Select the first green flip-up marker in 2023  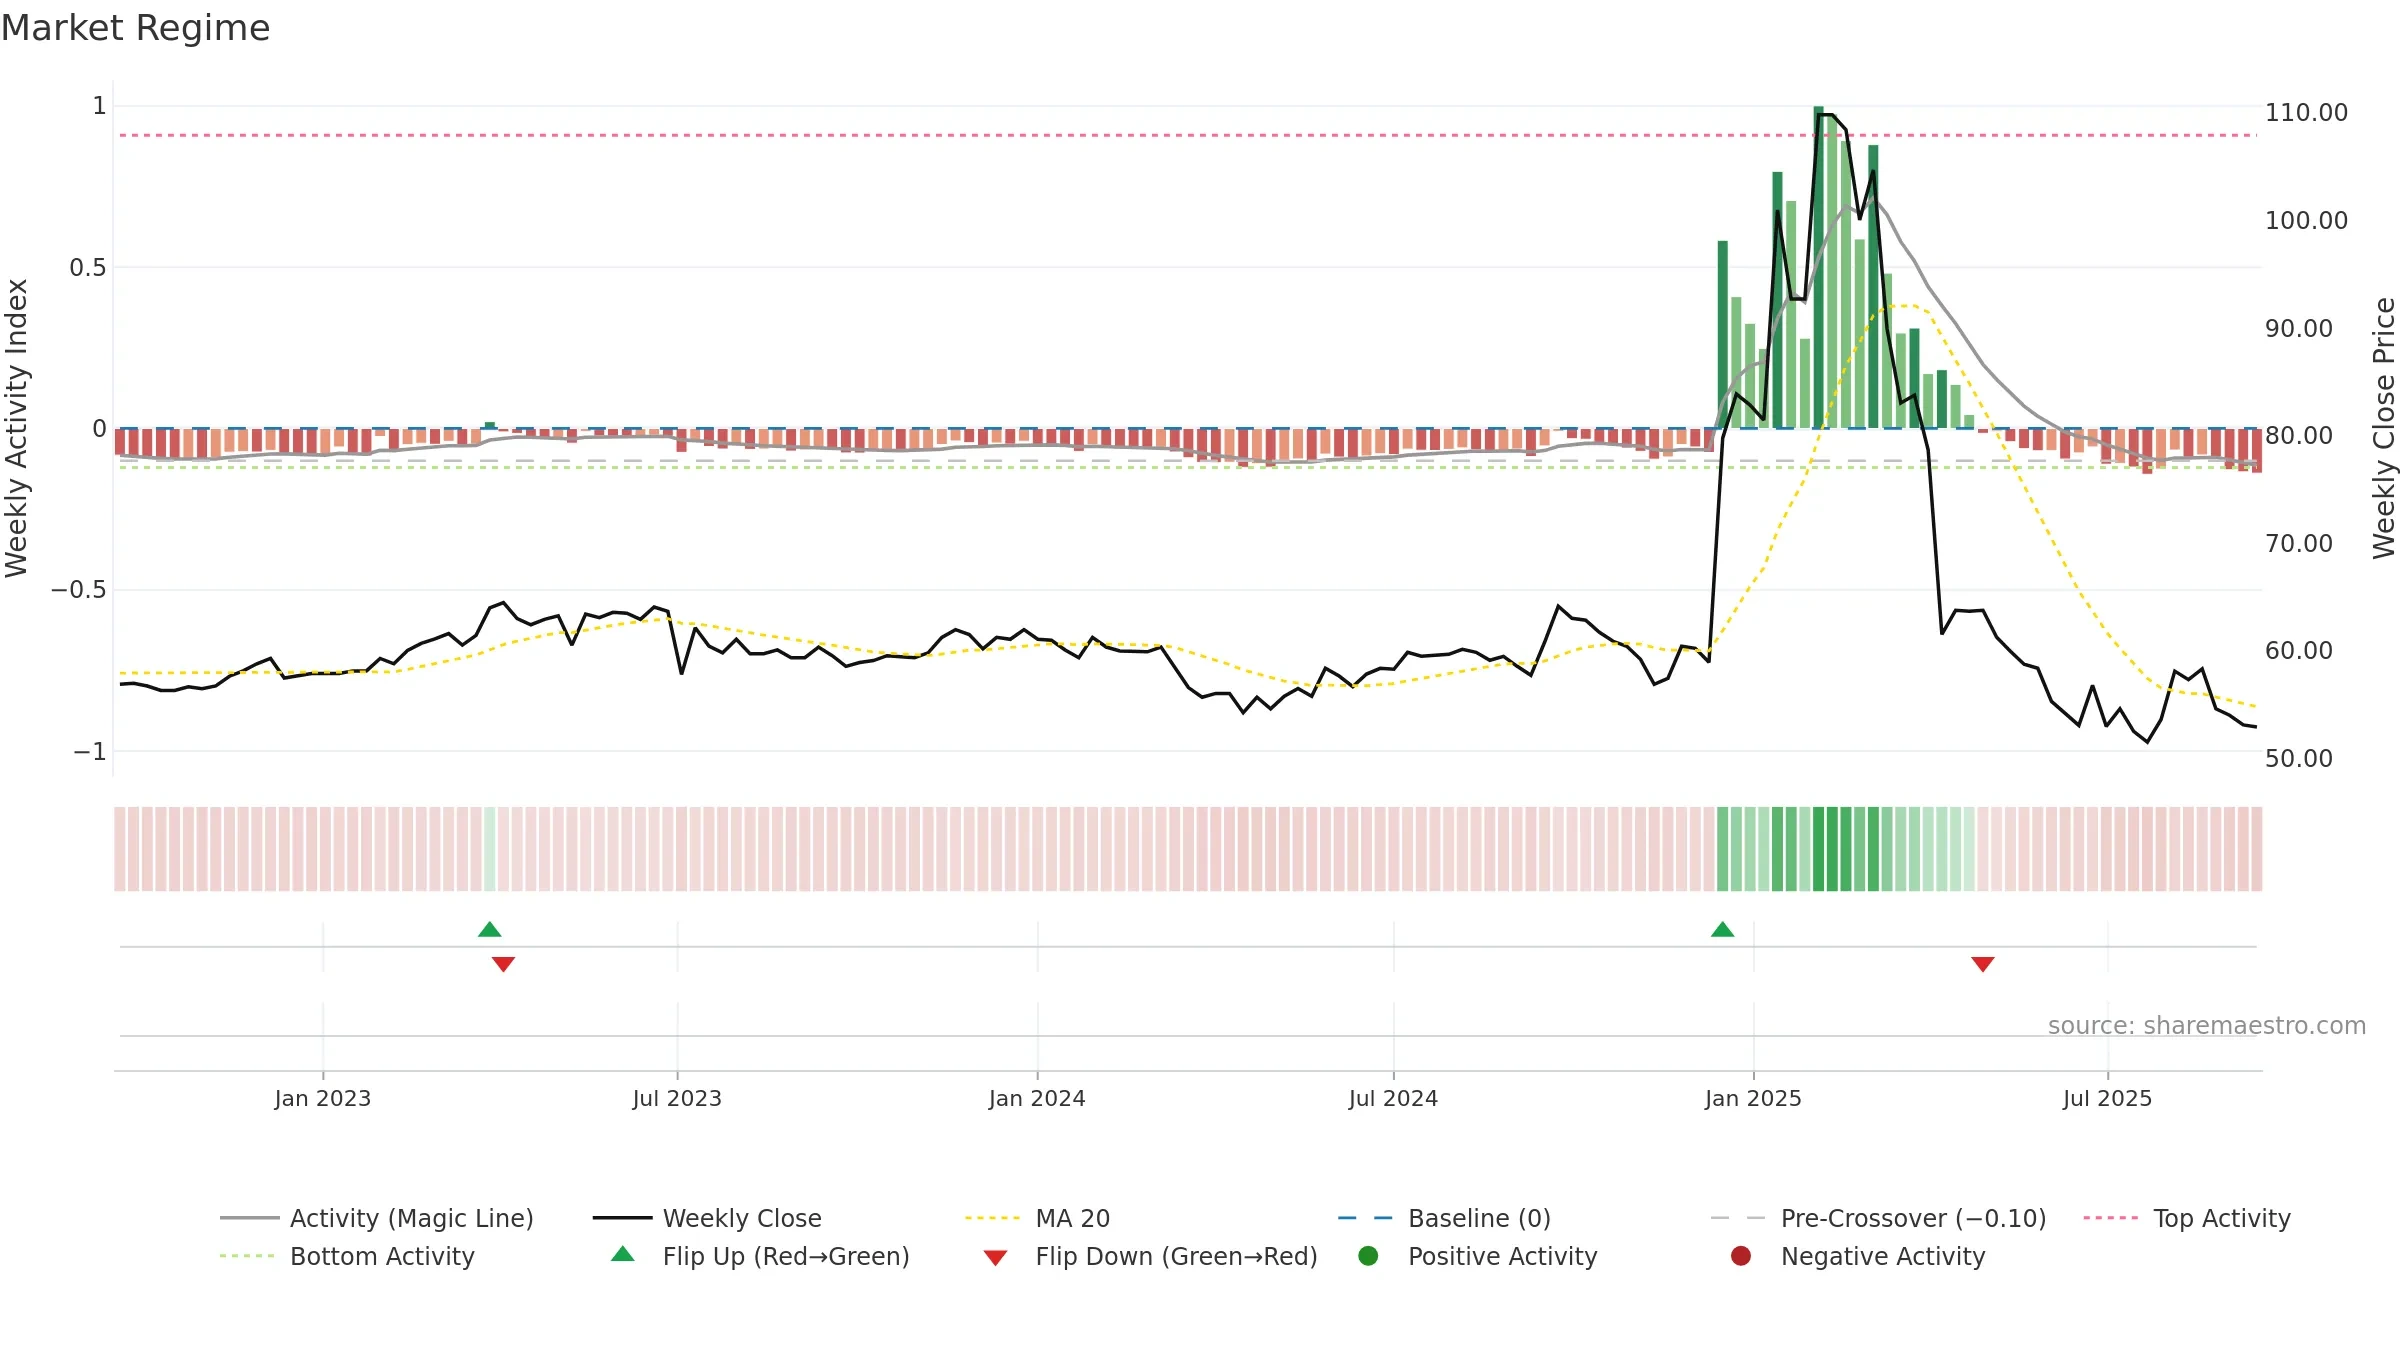pyautogui.click(x=490, y=929)
